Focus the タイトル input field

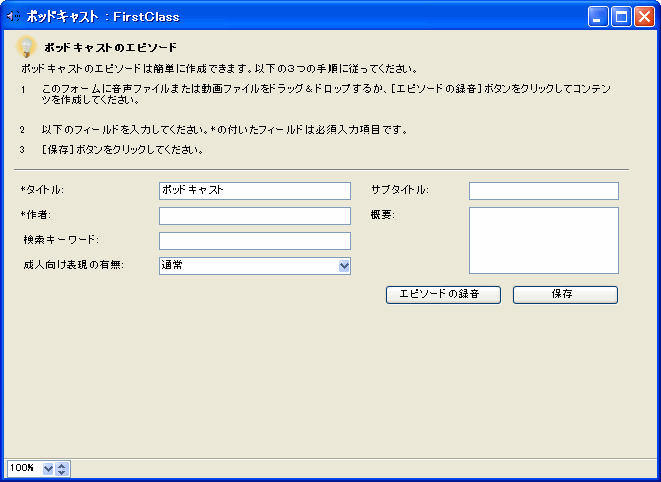pos(254,190)
